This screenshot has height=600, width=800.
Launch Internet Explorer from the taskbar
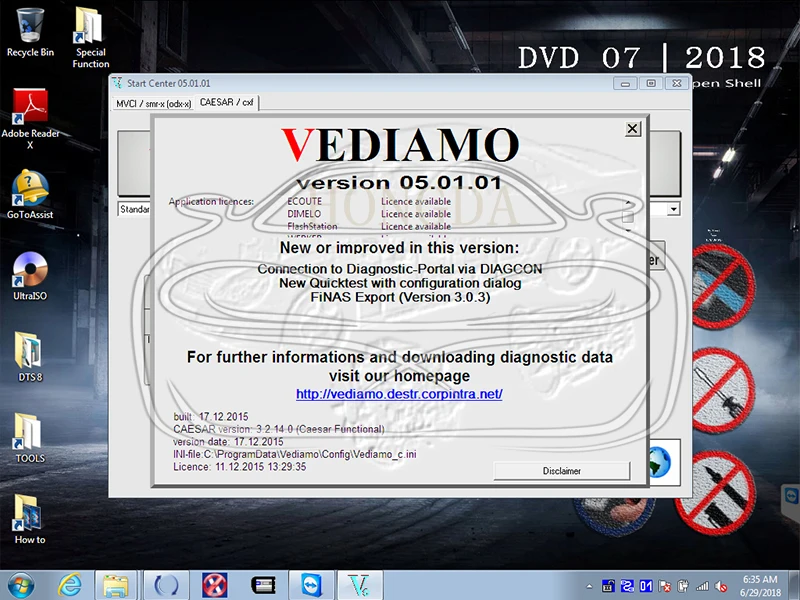tap(69, 585)
